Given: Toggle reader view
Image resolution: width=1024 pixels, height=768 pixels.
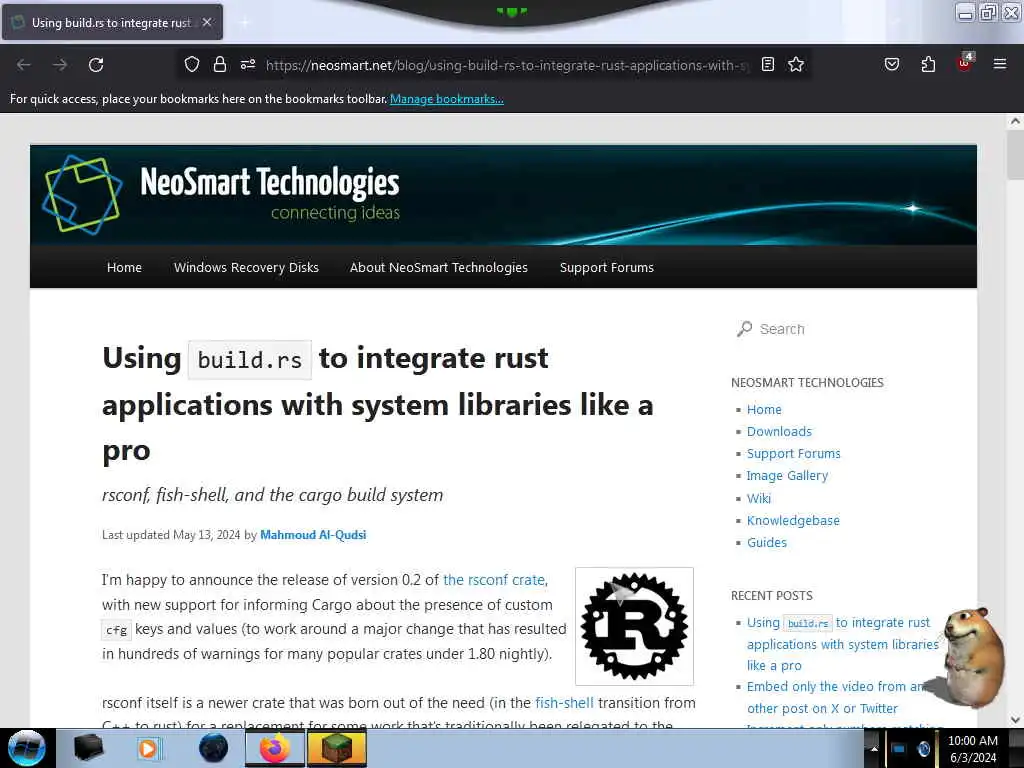Looking at the screenshot, I should 768,64.
